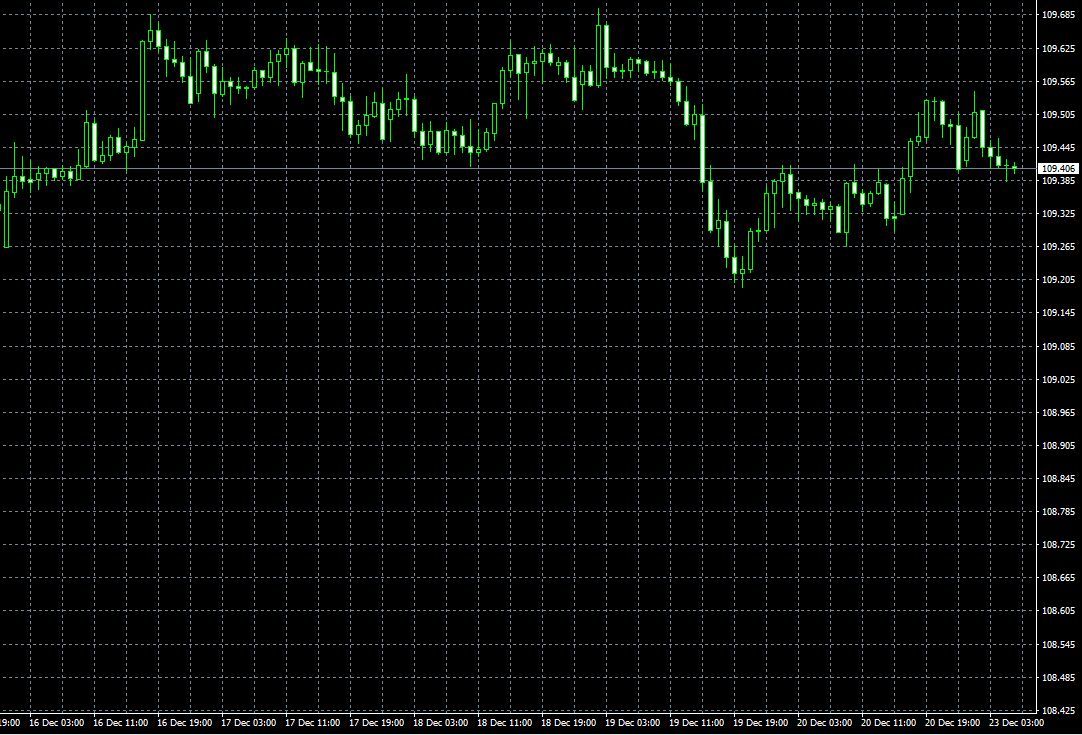This screenshot has width=1082, height=735.
Task: Click the 17 Dec 11:00 time label
Action: pos(313,723)
